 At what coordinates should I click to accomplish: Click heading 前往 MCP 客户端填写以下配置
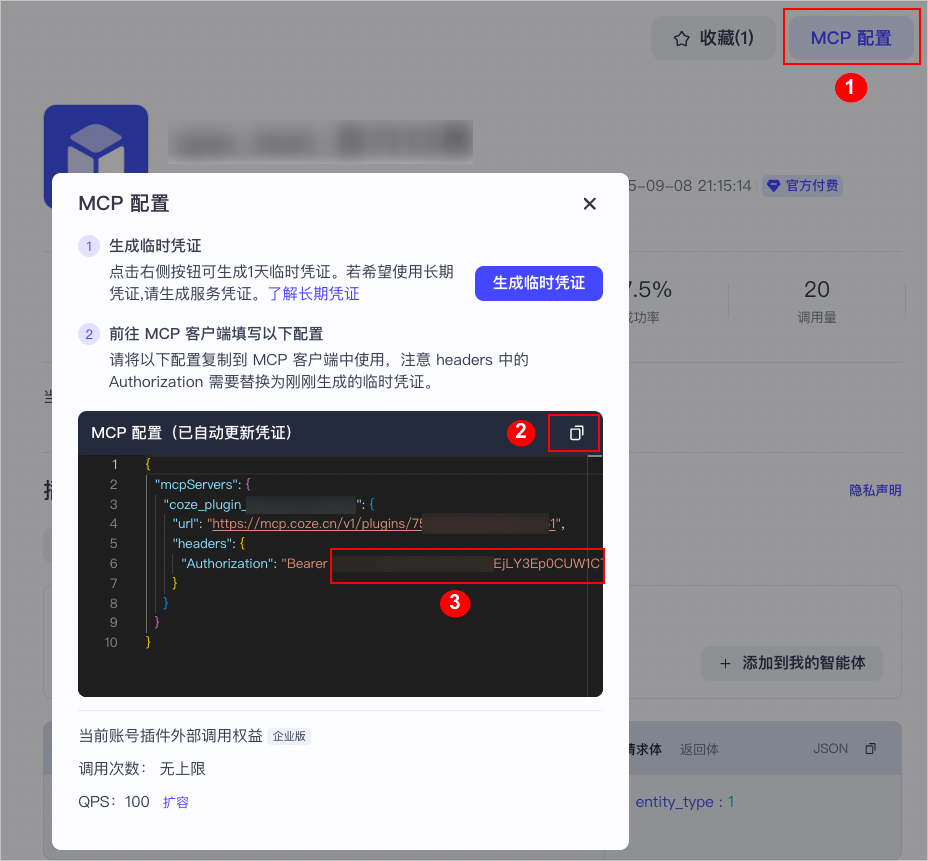click(216, 334)
